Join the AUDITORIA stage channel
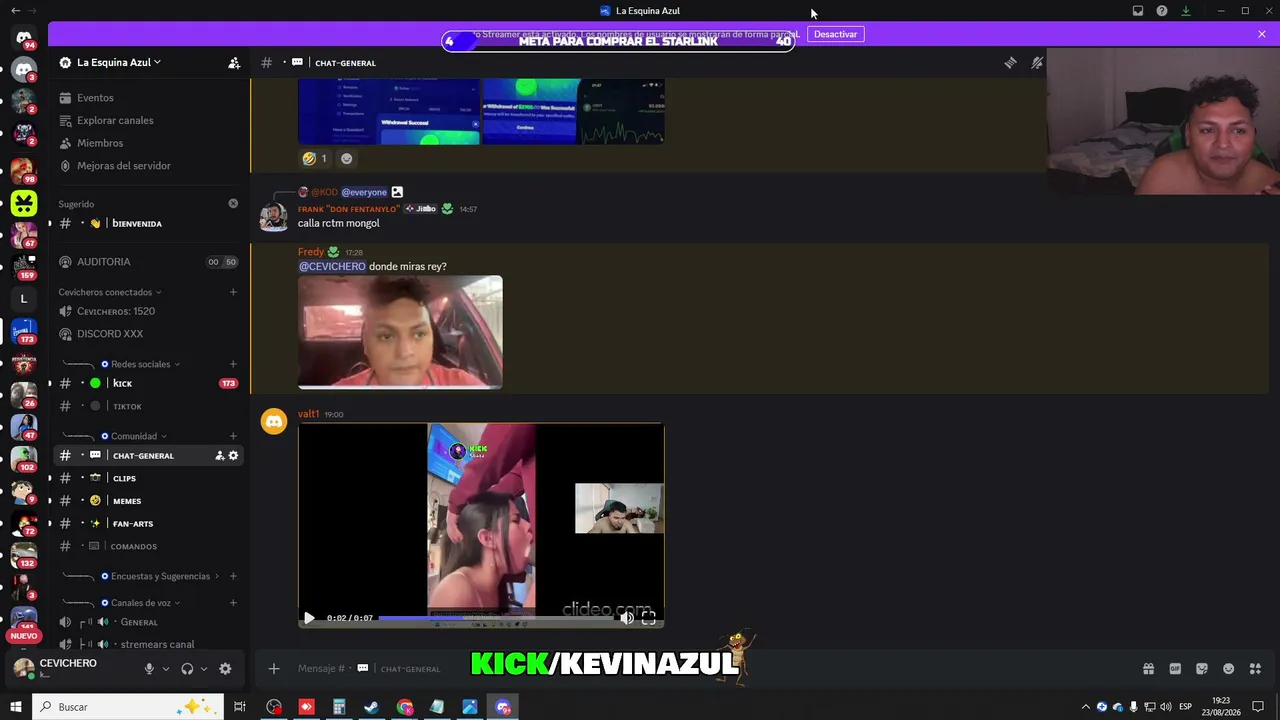 coord(150,262)
